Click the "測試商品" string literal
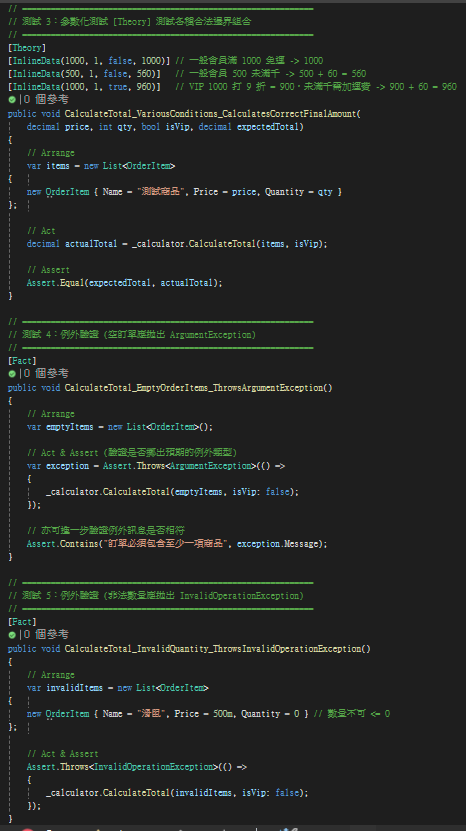The height and width of the screenshot is (831, 466). 161,192
